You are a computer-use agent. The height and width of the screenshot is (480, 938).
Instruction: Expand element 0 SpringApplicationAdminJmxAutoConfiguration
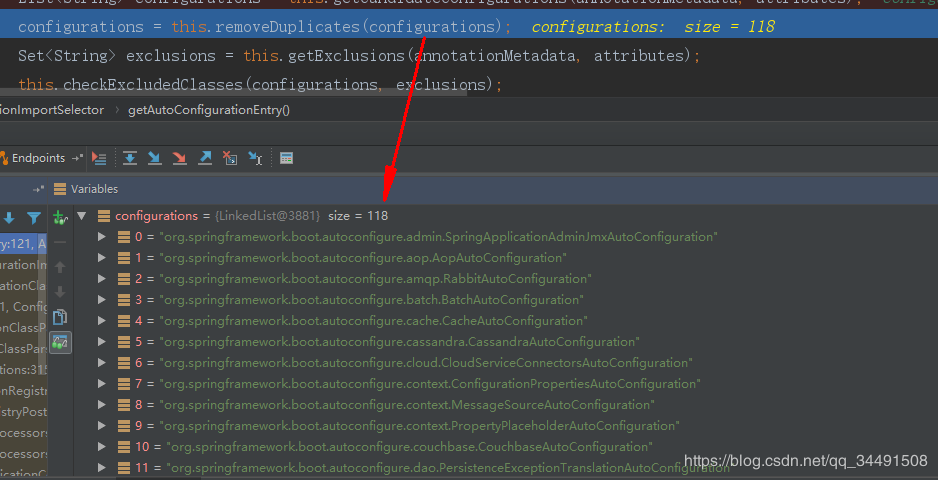102,236
